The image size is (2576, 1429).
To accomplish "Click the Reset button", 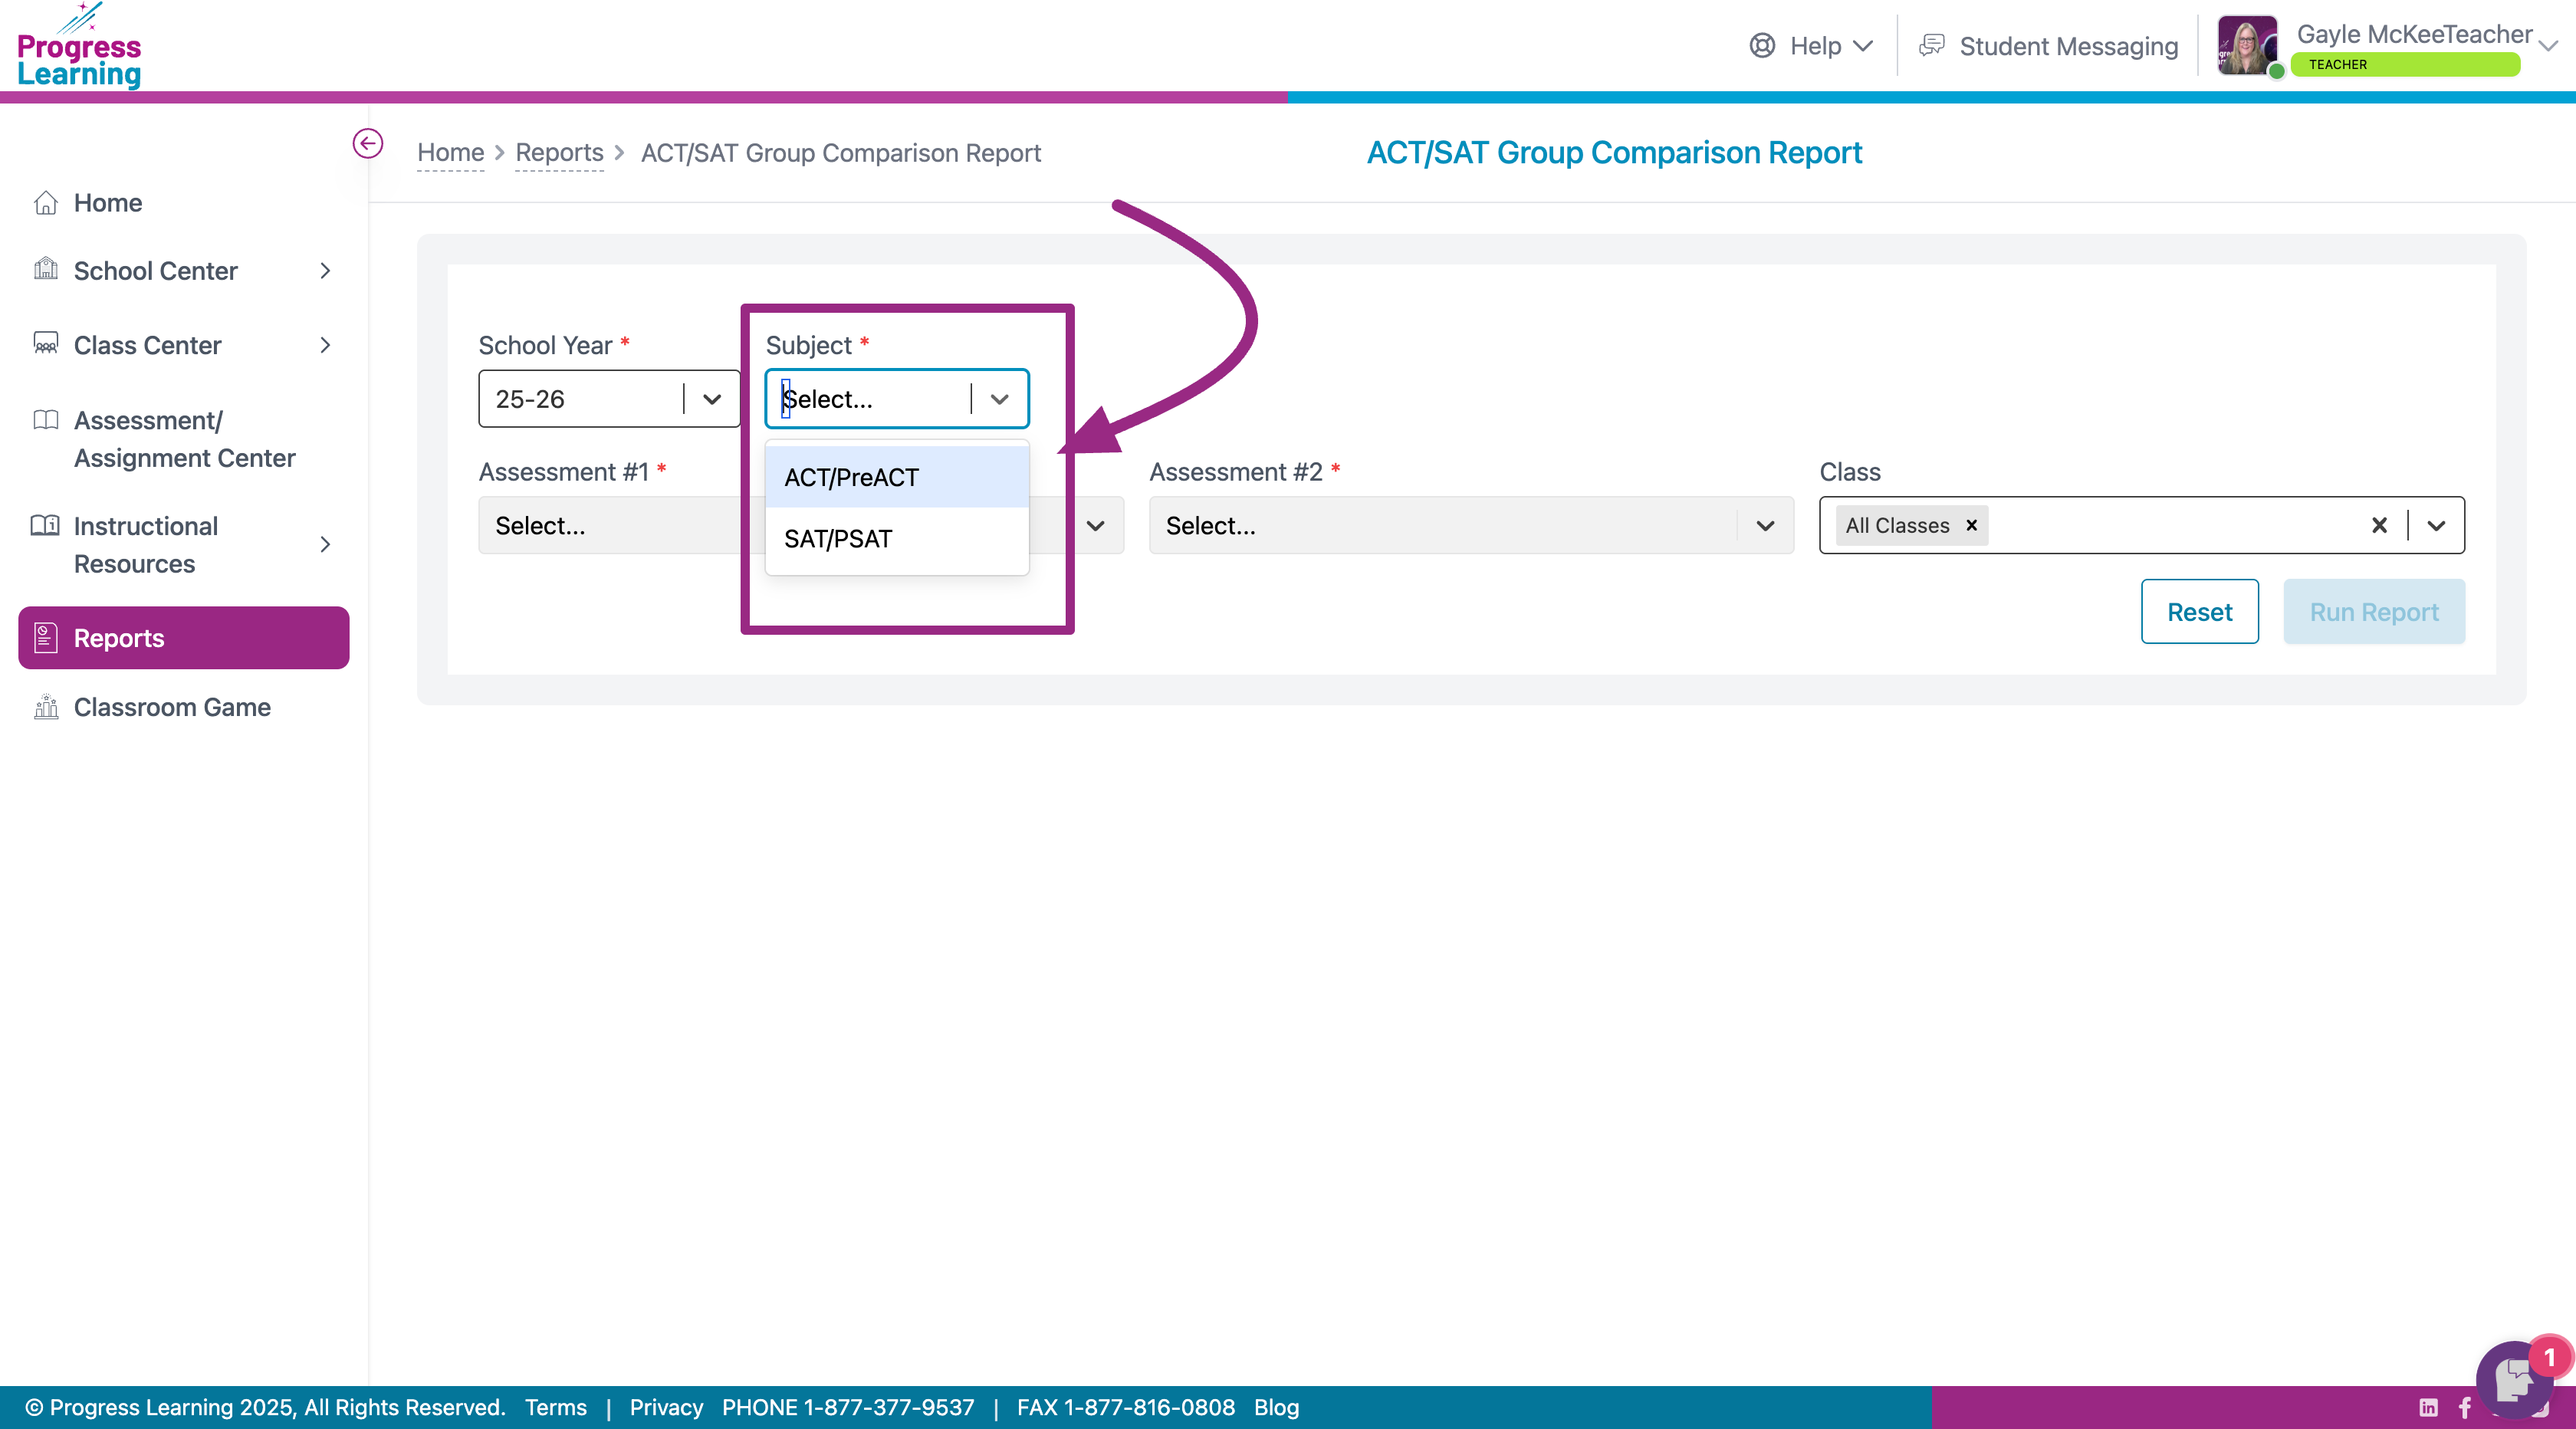I will click(2199, 612).
